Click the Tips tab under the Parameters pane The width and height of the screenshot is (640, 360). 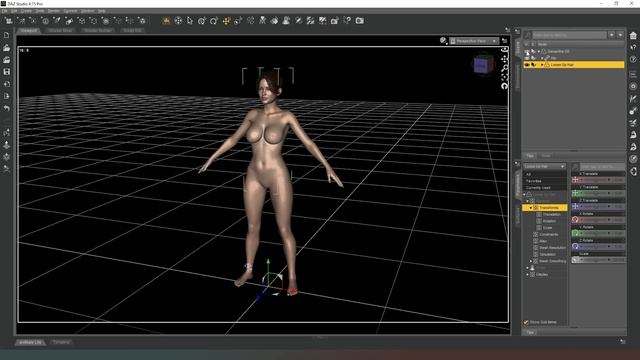pos(530,333)
